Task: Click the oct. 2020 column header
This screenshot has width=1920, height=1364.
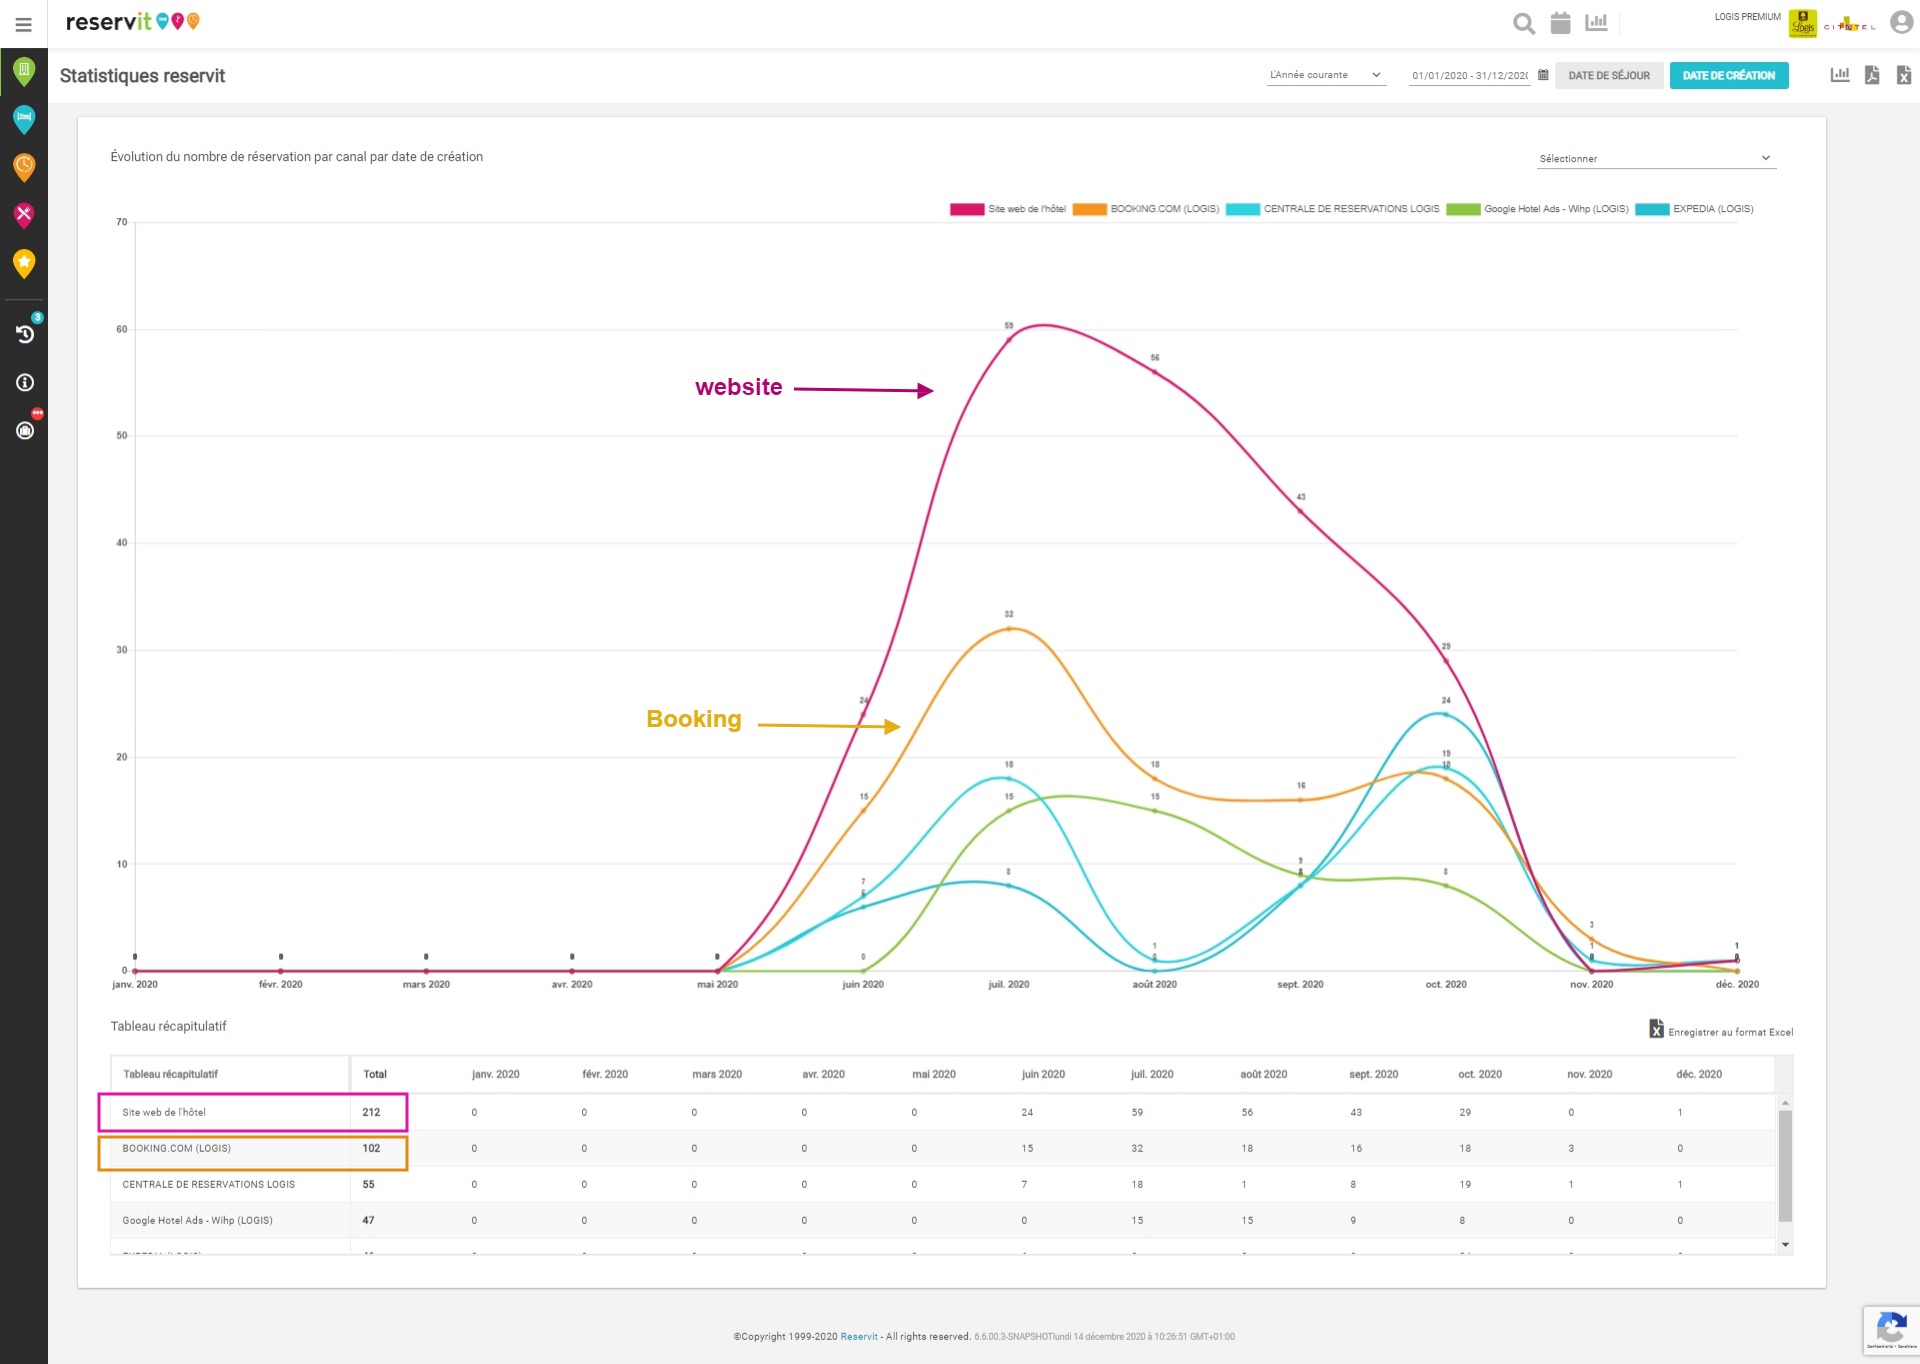Action: [1480, 1074]
